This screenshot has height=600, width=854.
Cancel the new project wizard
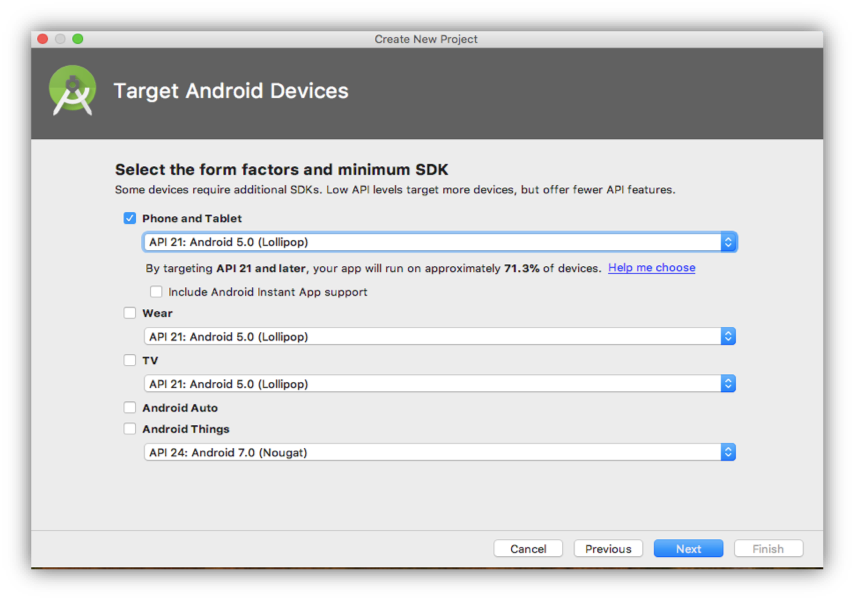pos(528,548)
